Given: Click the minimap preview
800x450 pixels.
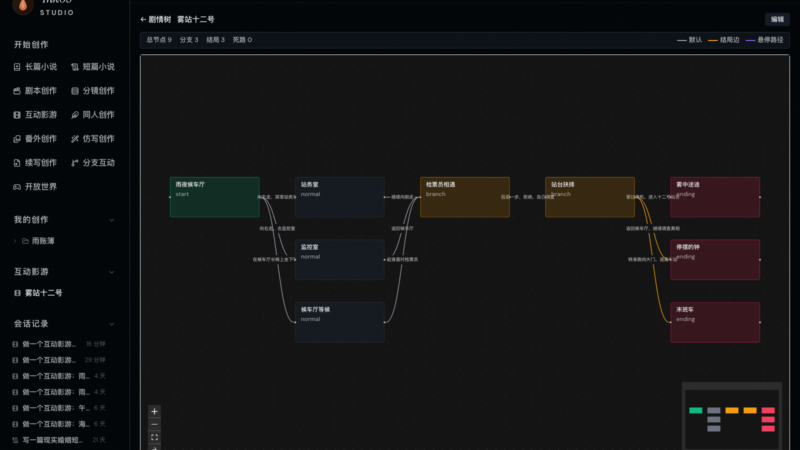Looking at the screenshot, I should tap(732, 416).
